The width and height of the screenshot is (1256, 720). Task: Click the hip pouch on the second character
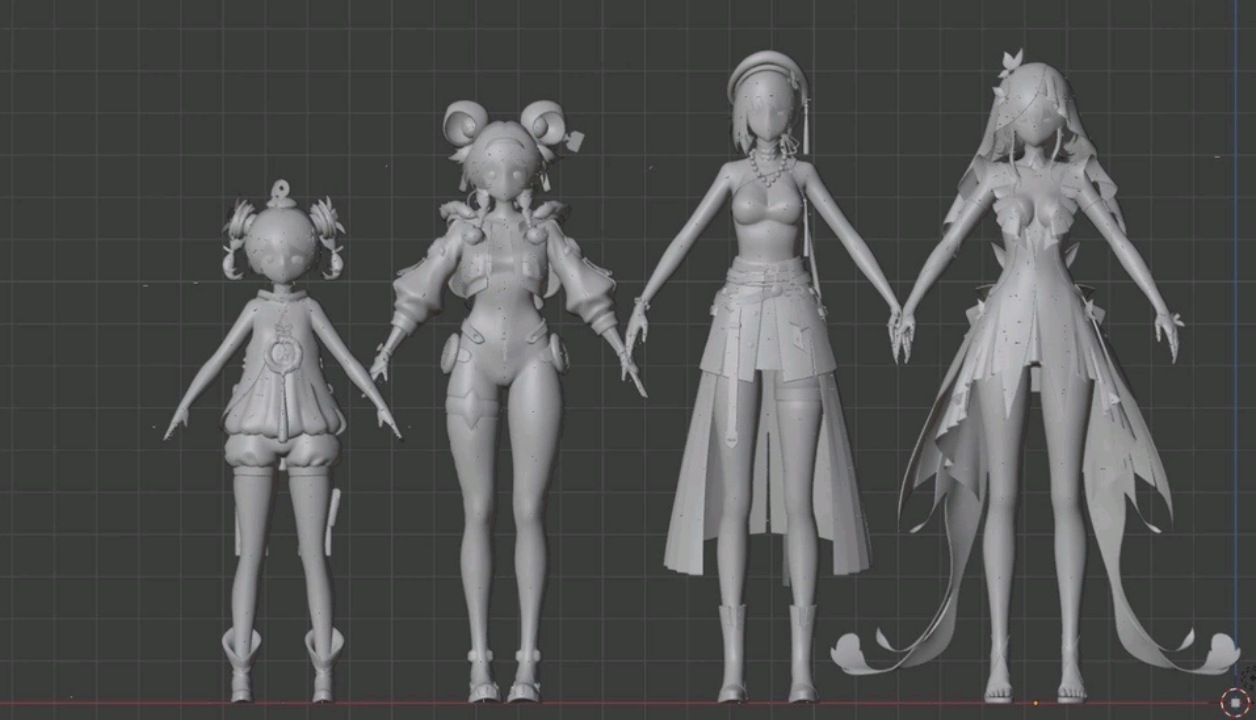(x=451, y=353)
